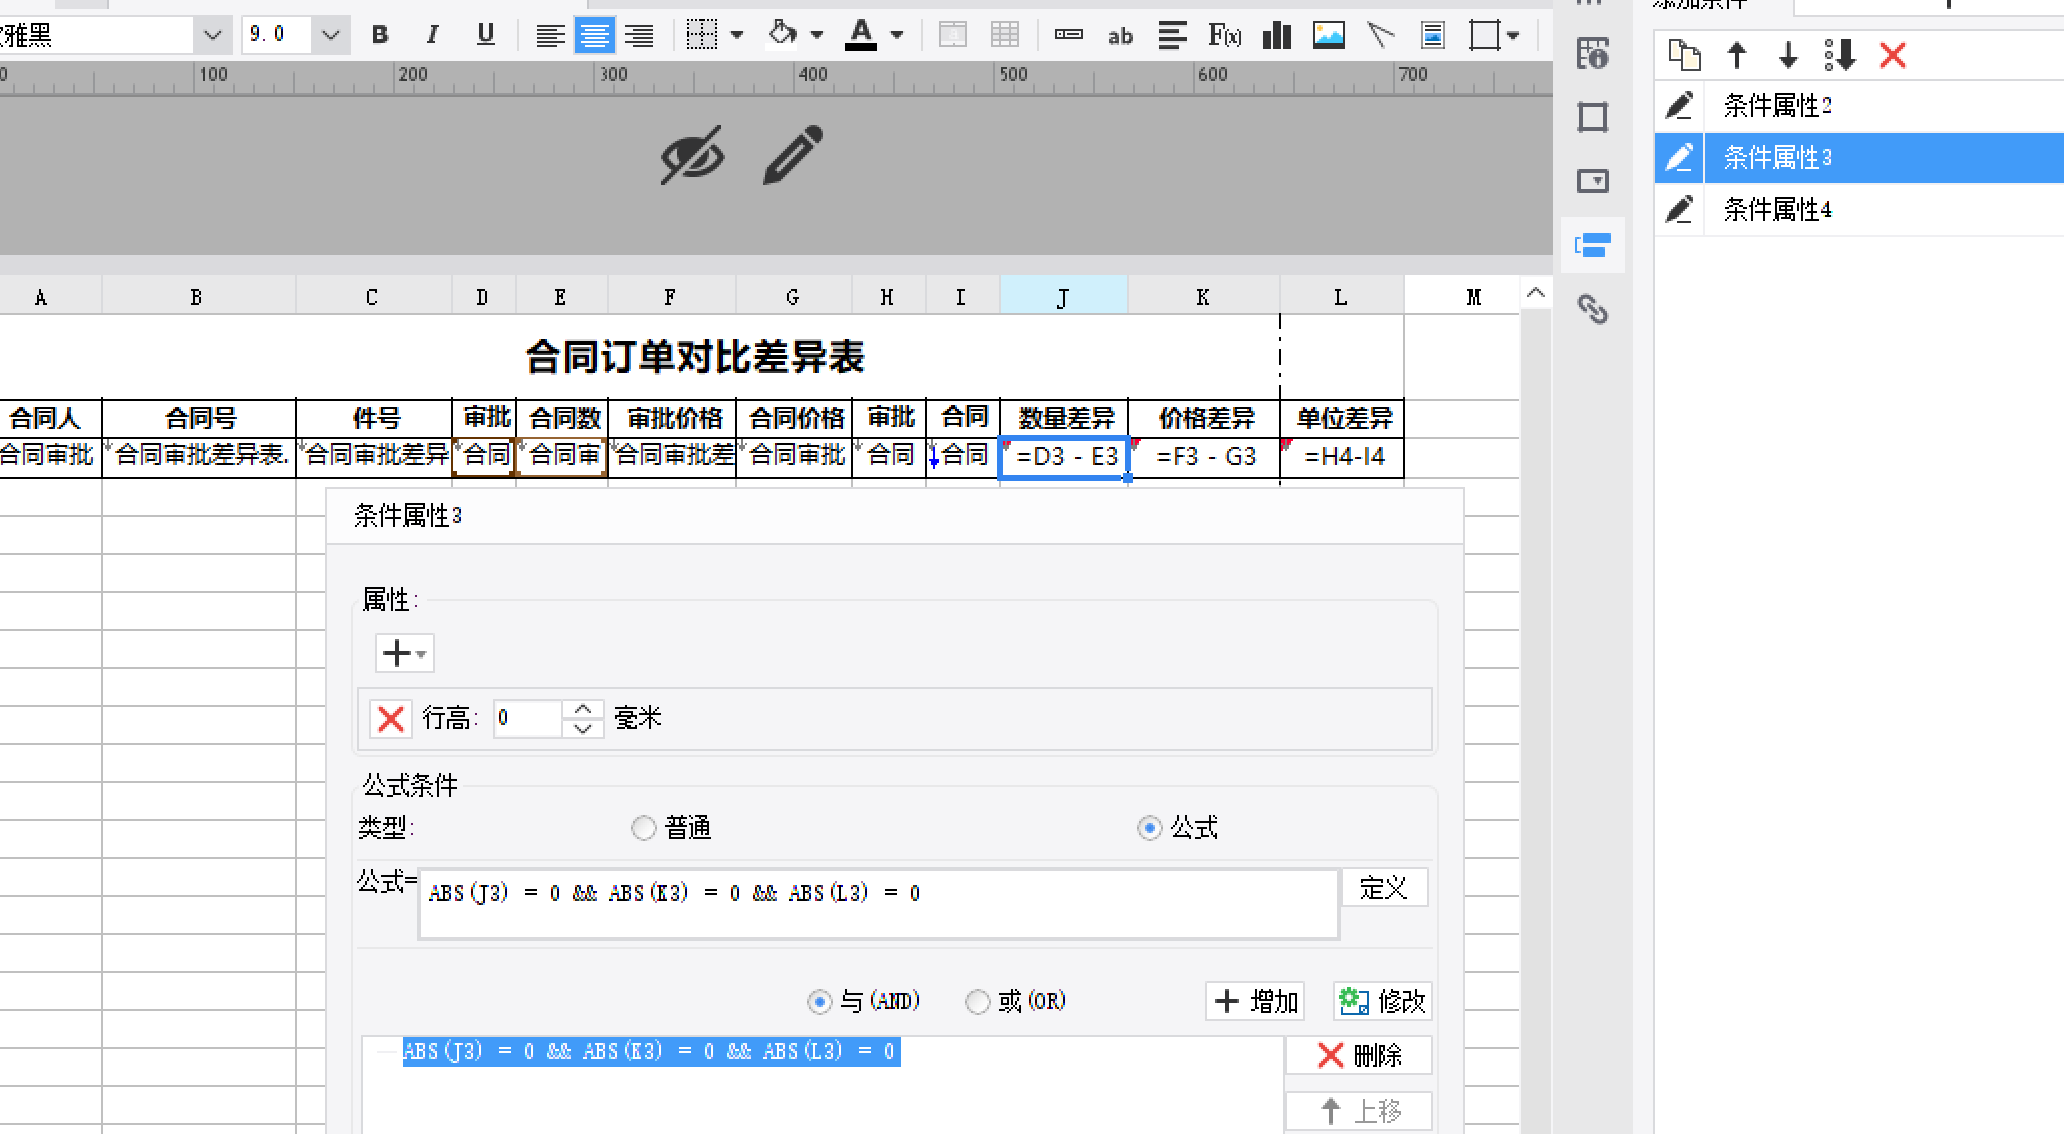The width and height of the screenshot is (2064, 1134).
Task: Click the unmerge cells grid icon
Action: click(1005, 35)
